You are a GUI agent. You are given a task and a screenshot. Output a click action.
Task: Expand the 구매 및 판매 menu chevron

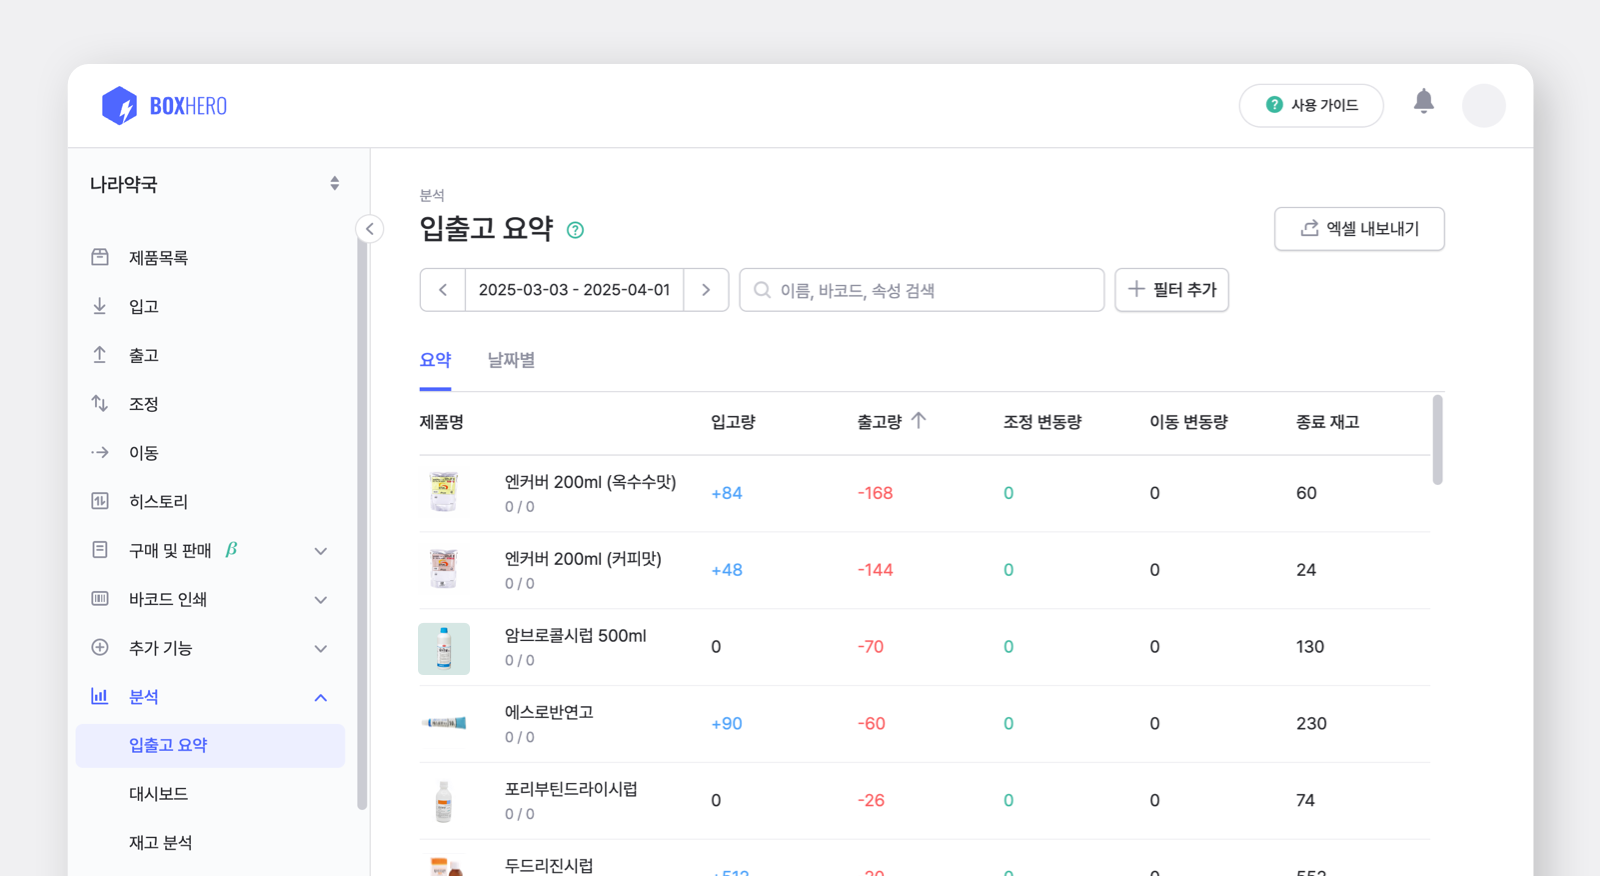pyautogui.click(x=321, y=551)
